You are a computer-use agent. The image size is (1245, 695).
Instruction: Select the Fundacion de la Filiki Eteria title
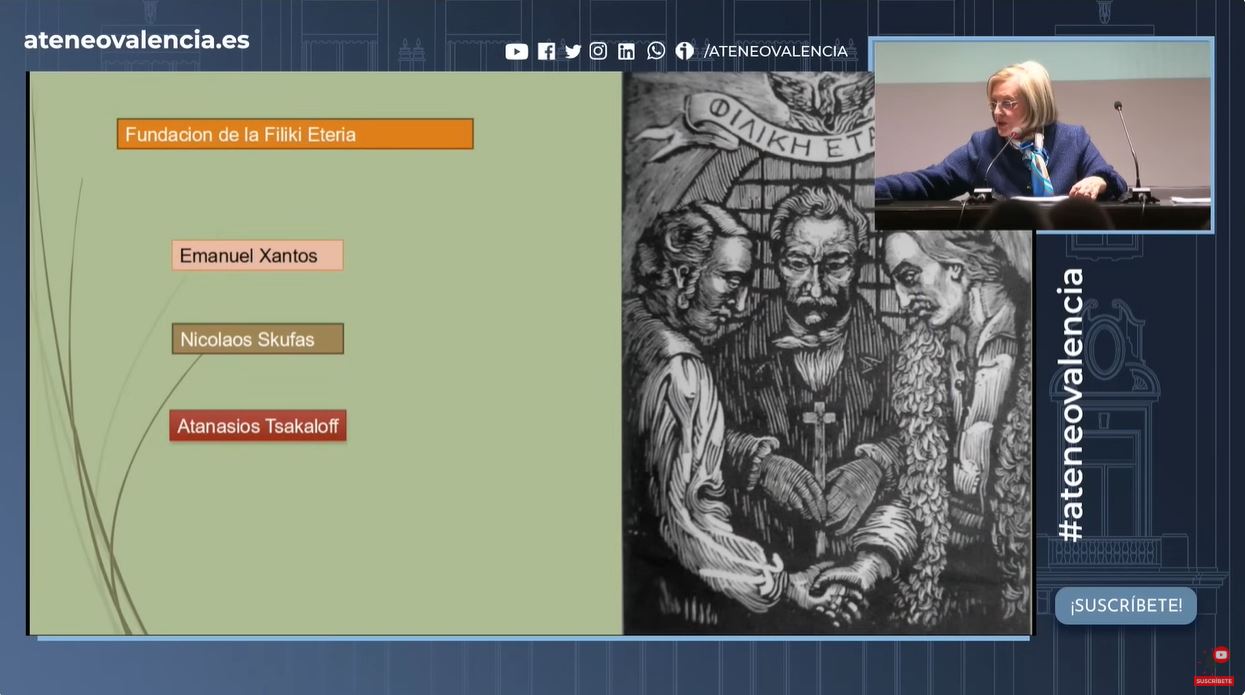tap(295, 134)
